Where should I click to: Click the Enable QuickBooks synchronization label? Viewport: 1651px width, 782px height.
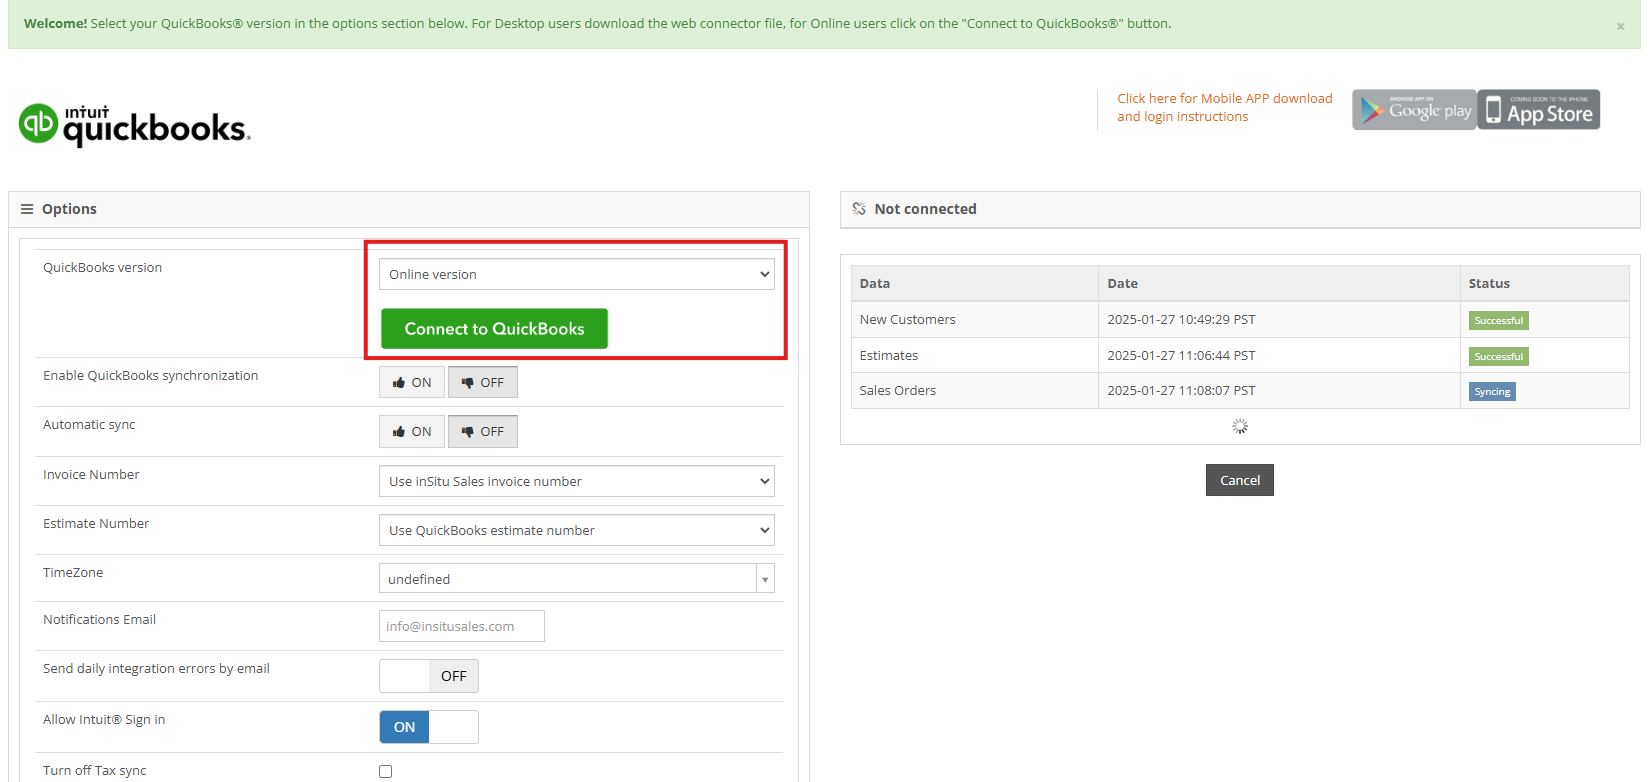[150, 376]
